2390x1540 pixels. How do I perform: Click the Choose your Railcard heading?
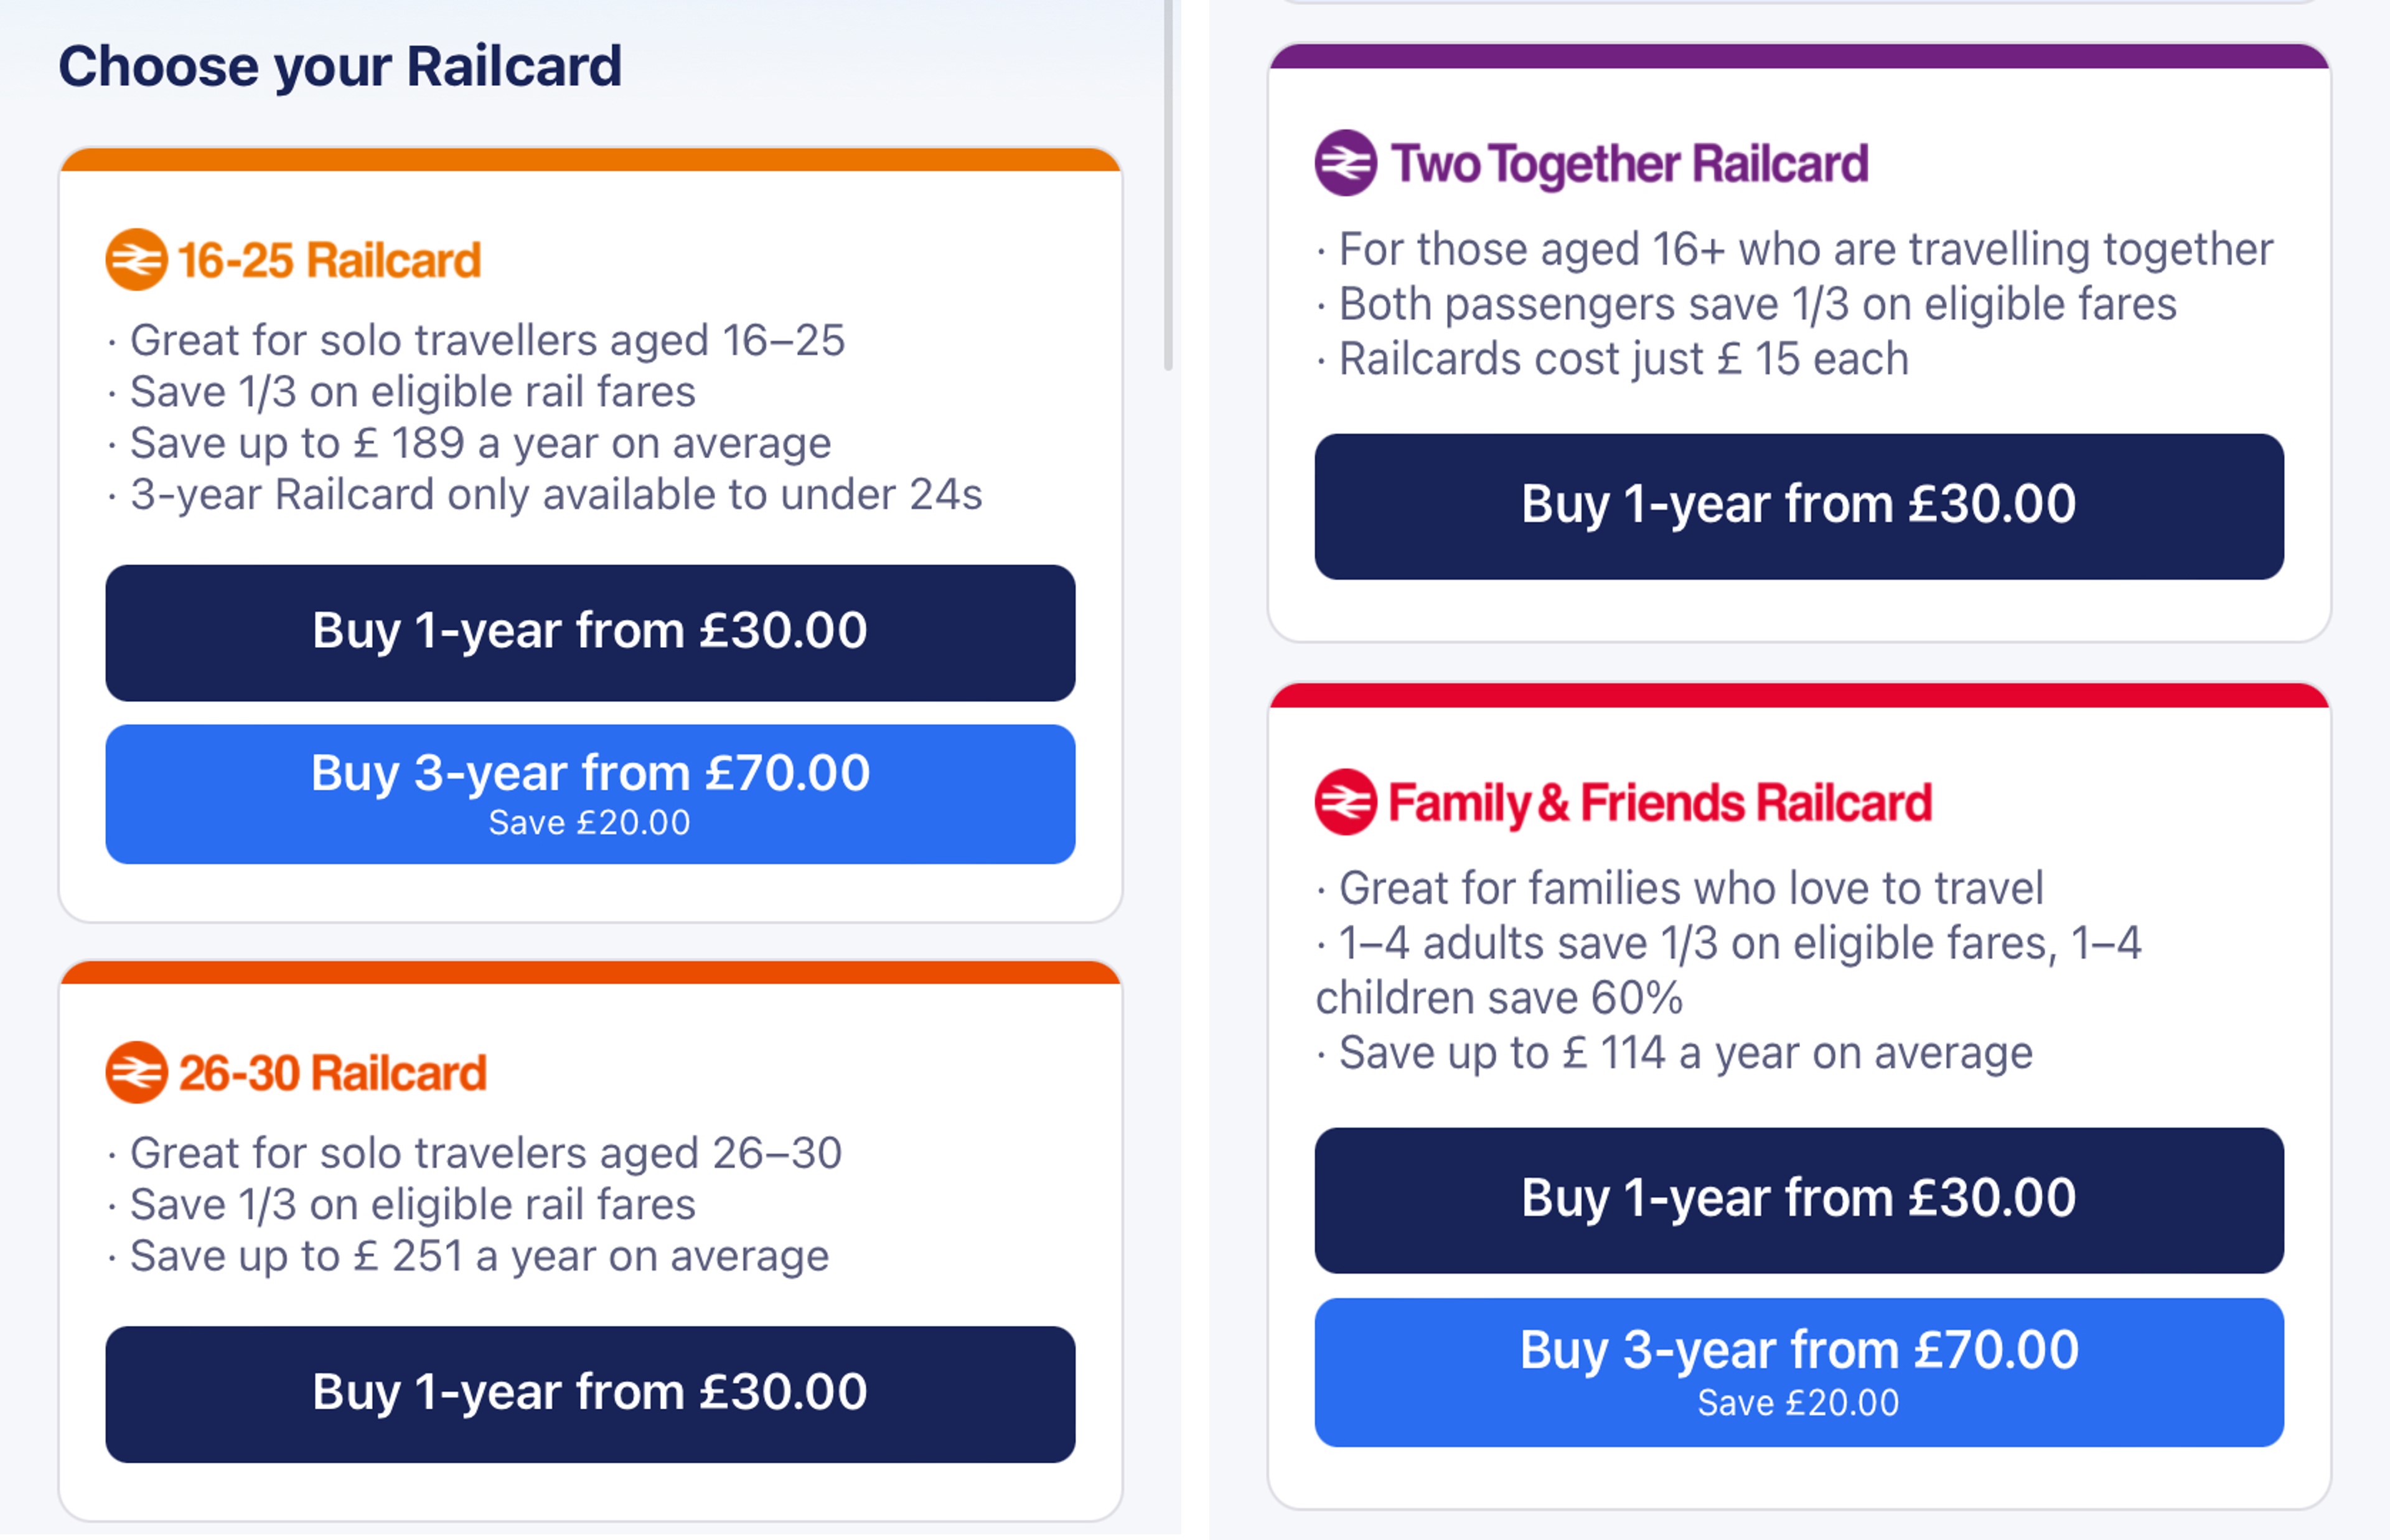click(x=340, y=66)
